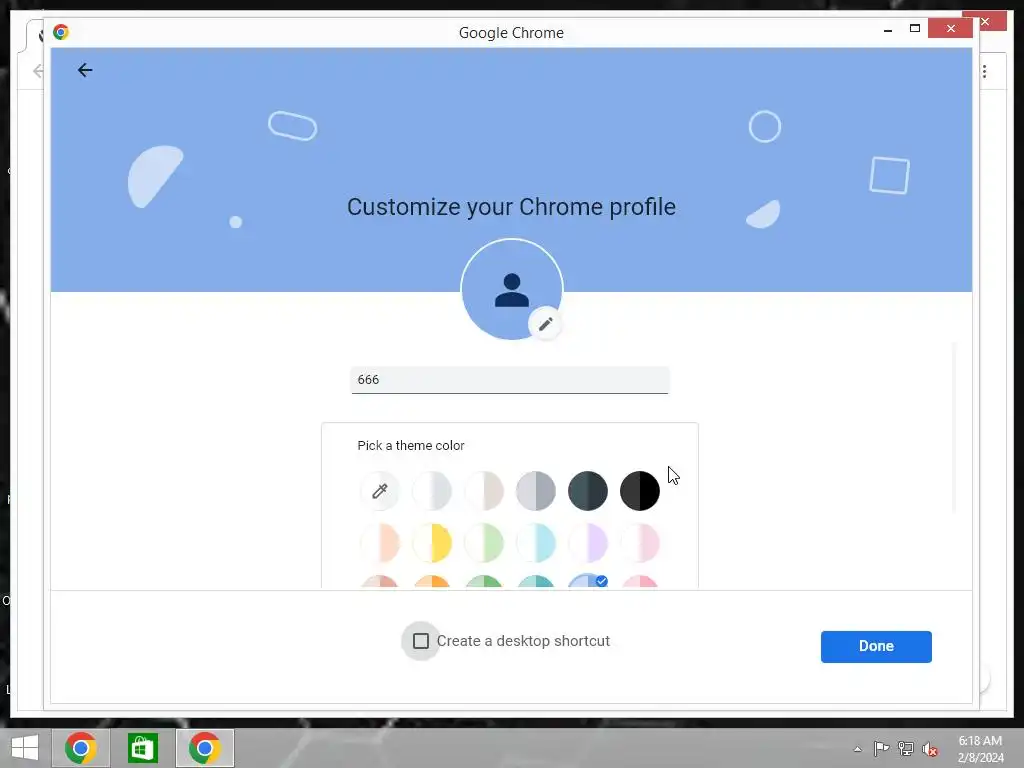The width and height of the screenshot is (1024, 768).
Task: Choose the light cyan theme color
Action: (536, 543)
